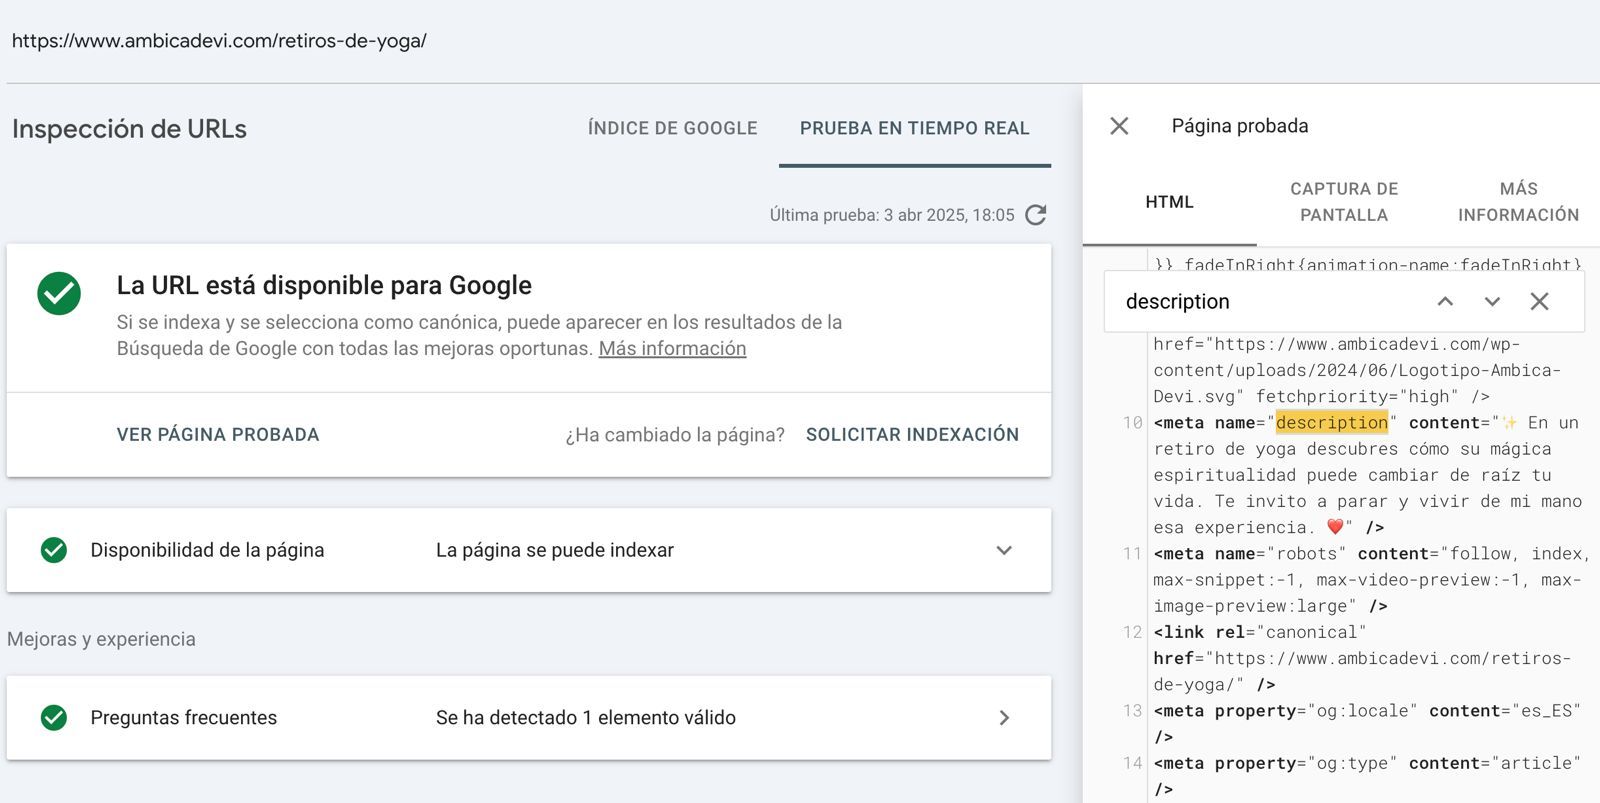
Task: Click code line number 14
Action: tap(1132, 764)
